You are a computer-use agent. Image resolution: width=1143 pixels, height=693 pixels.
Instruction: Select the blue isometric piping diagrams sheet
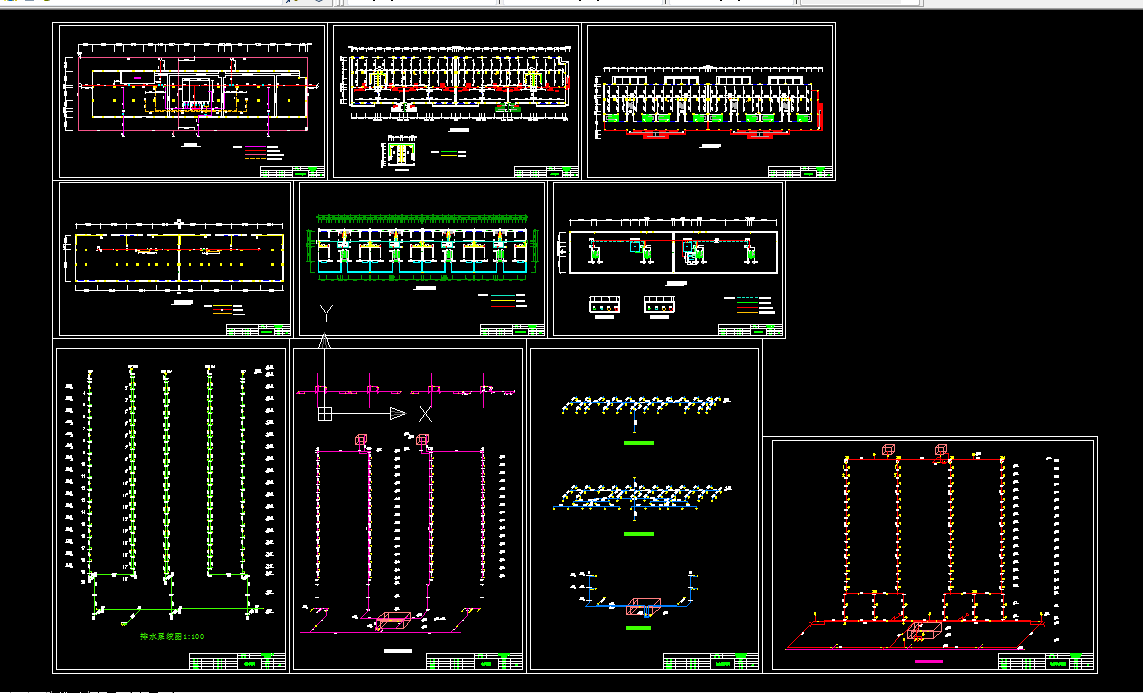(645, 509)
